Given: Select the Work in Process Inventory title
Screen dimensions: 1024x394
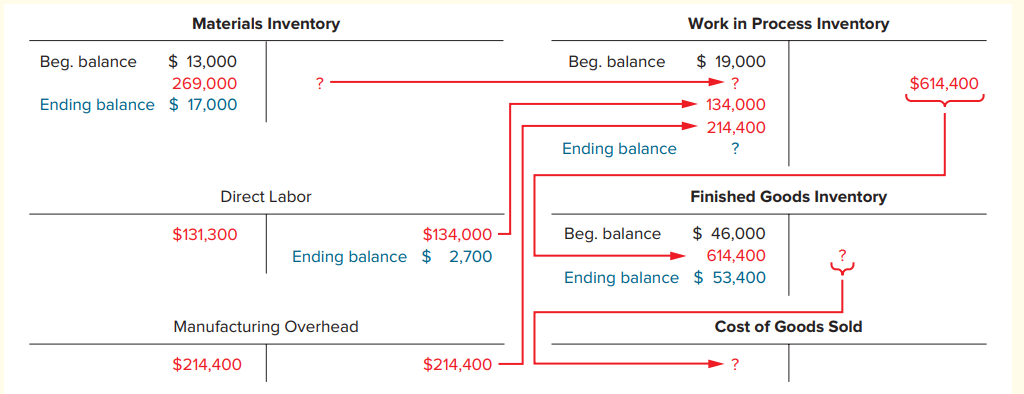Looking at the screenshot, I should pos(788,24).
